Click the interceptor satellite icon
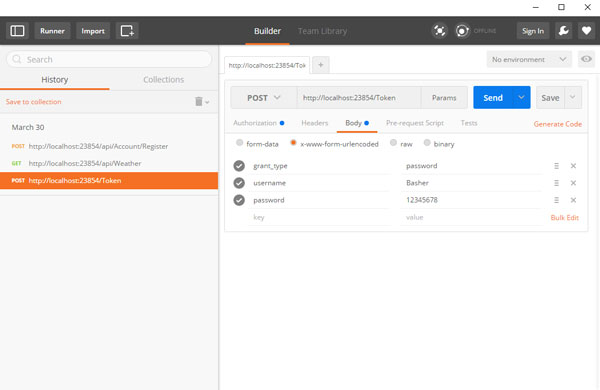 pyautogui.click(x=439, y=31)
